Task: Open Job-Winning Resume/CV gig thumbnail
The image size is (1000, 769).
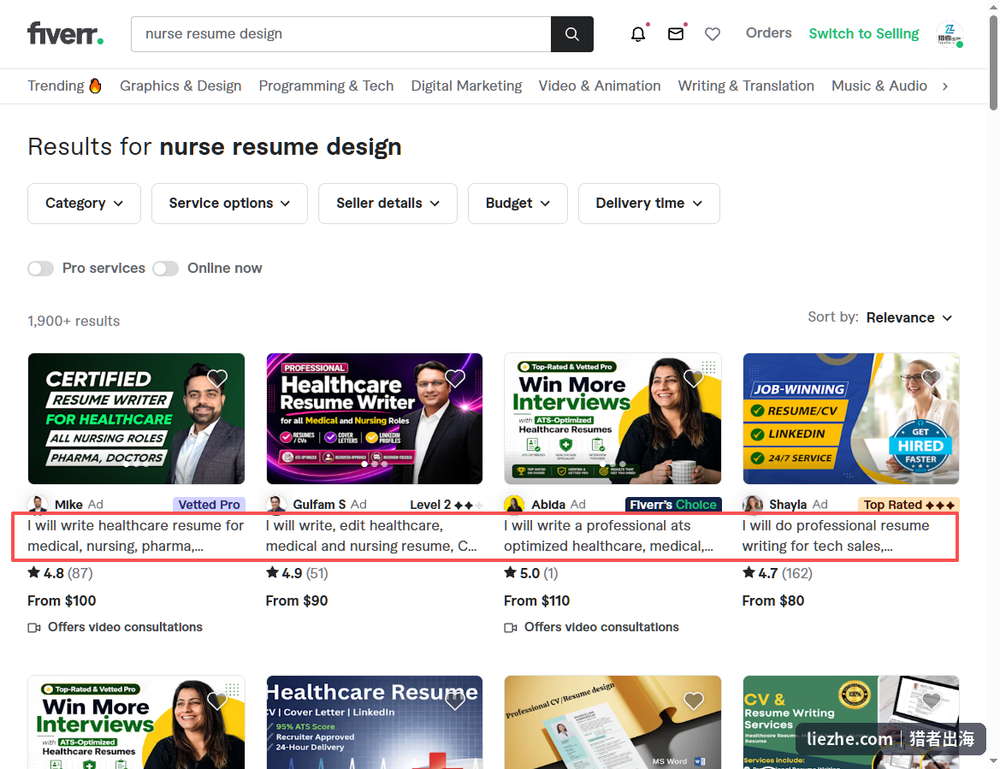Action: 851,418
